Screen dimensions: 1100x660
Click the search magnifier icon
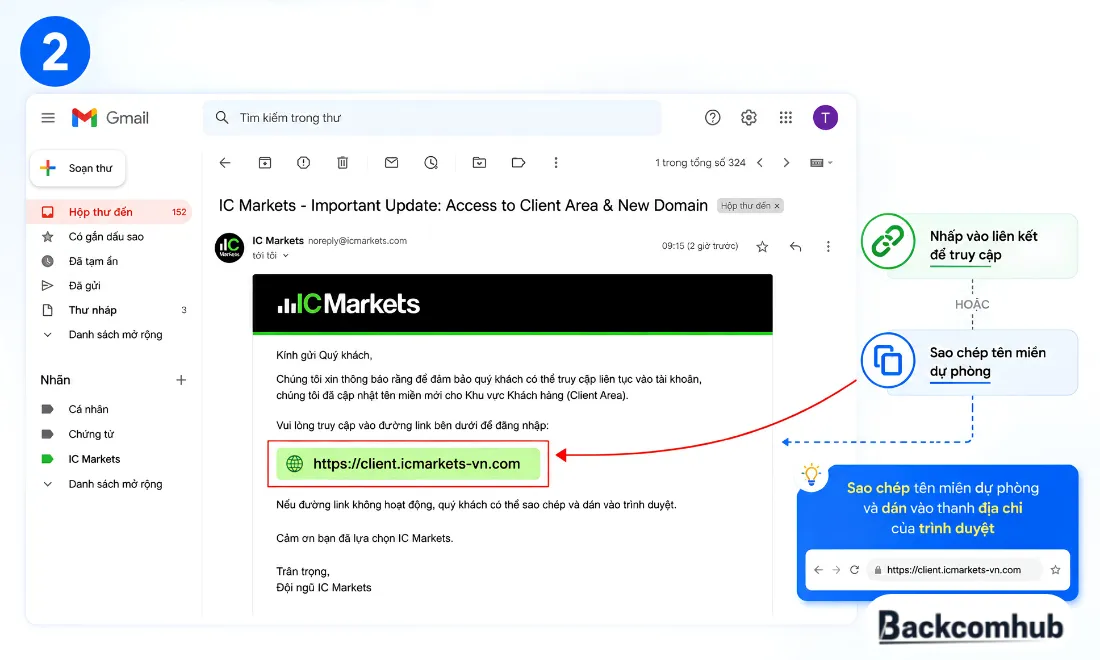tap(222, 117)
